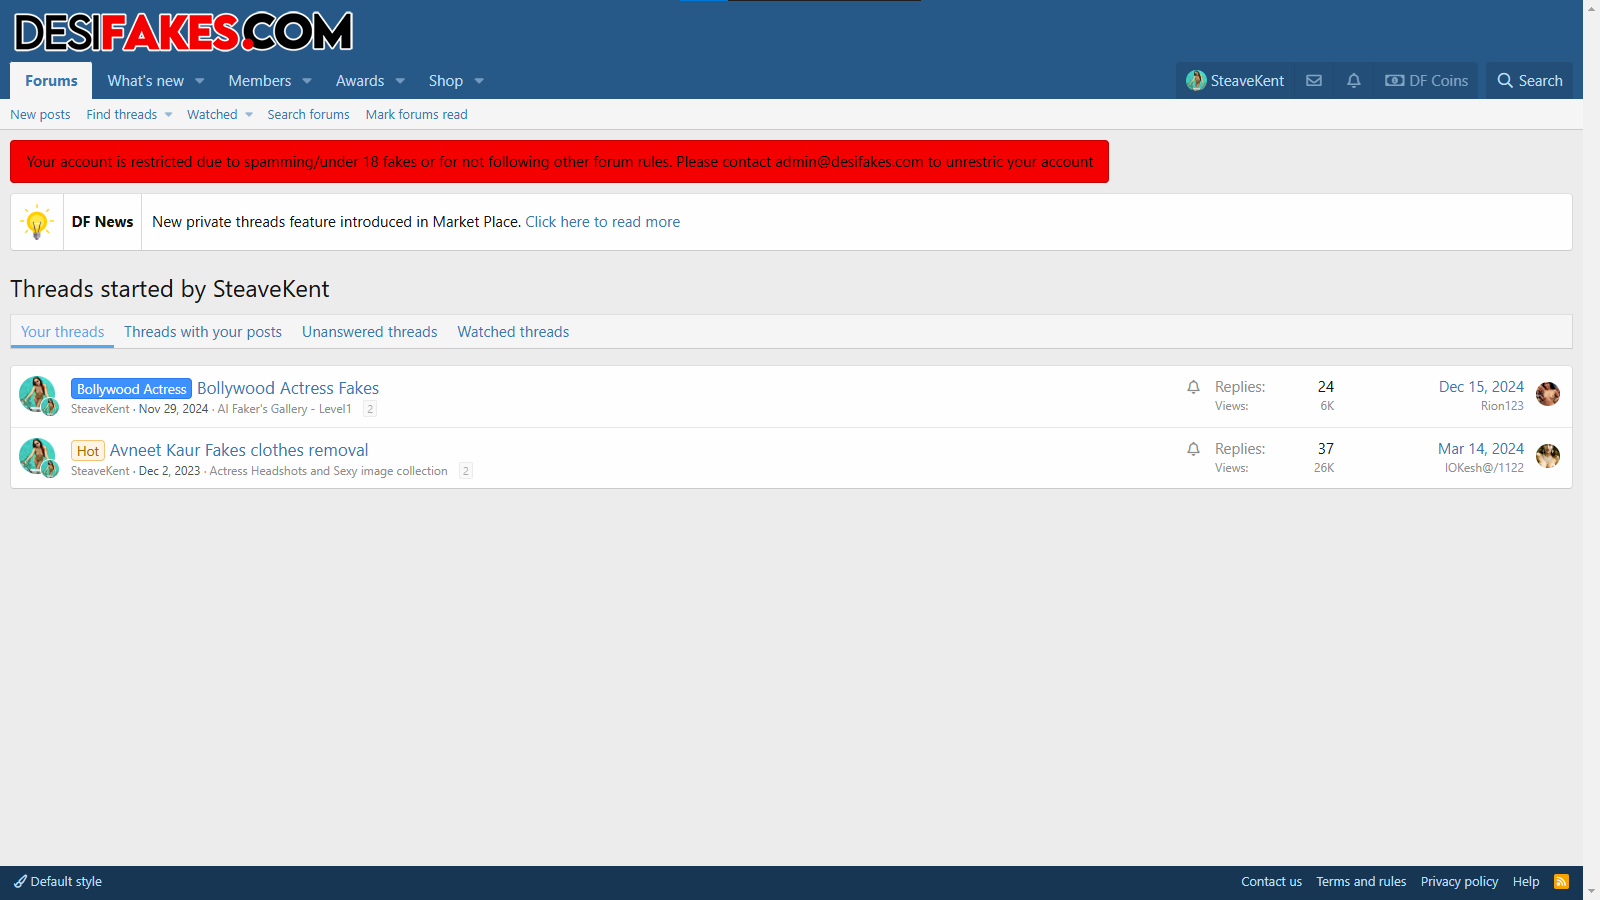
Task: Click the watch bell on the Avneet Kaur row
Action: [1193, 449]
